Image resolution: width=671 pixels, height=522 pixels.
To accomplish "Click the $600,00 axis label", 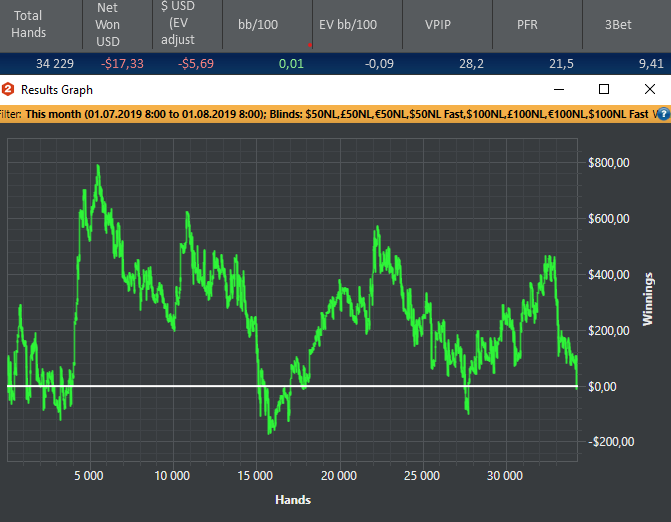I will [x=609, y=219].
